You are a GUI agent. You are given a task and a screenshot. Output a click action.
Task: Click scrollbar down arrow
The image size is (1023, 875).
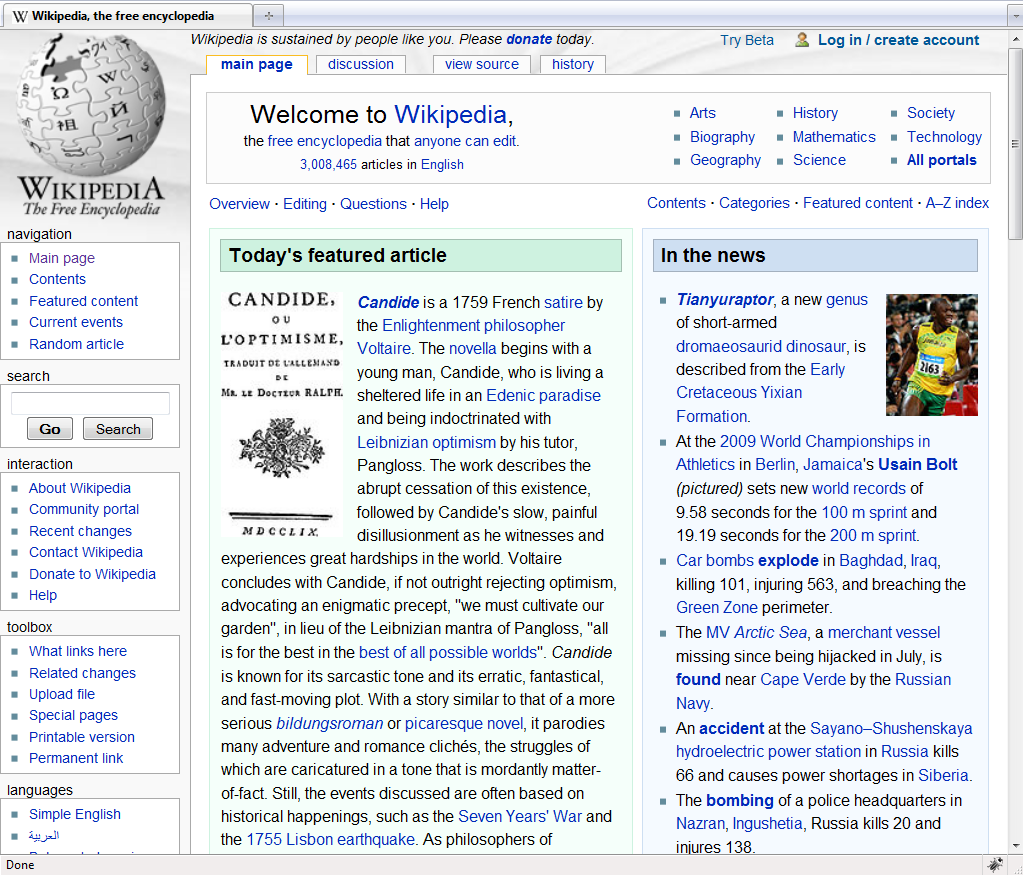(x=1015, y=846)
